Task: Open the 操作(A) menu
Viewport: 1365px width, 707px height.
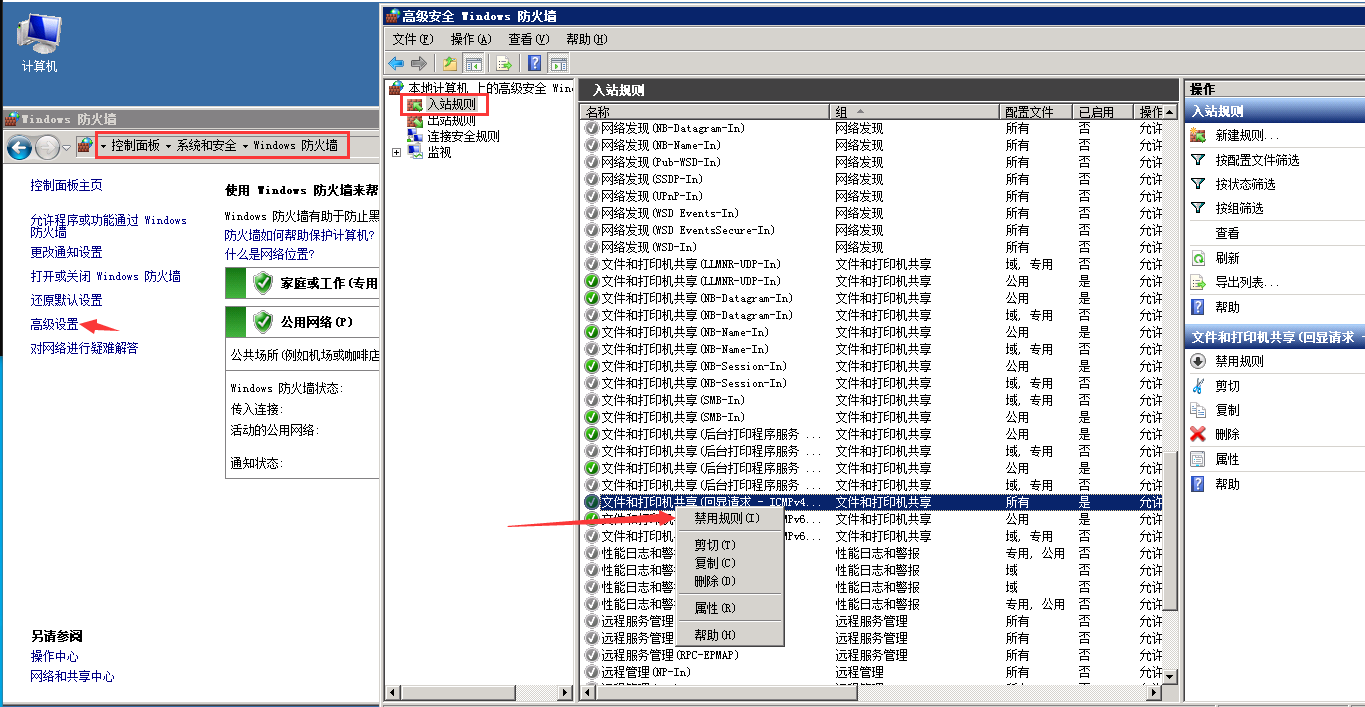Action: click(471, 39)
